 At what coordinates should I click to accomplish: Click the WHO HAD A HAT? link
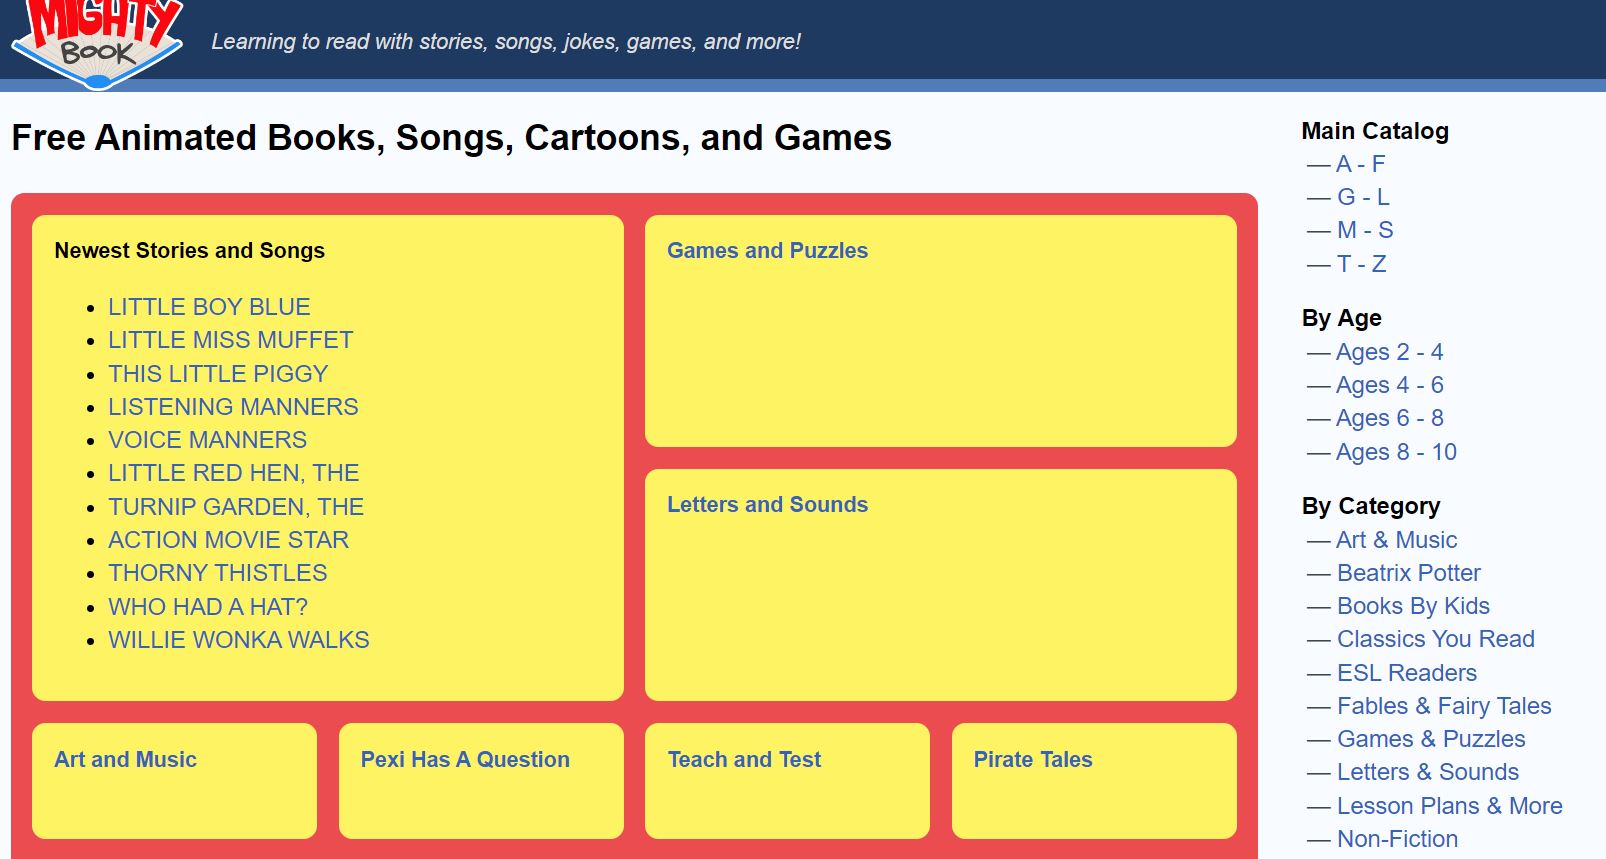tap(208, 607)
